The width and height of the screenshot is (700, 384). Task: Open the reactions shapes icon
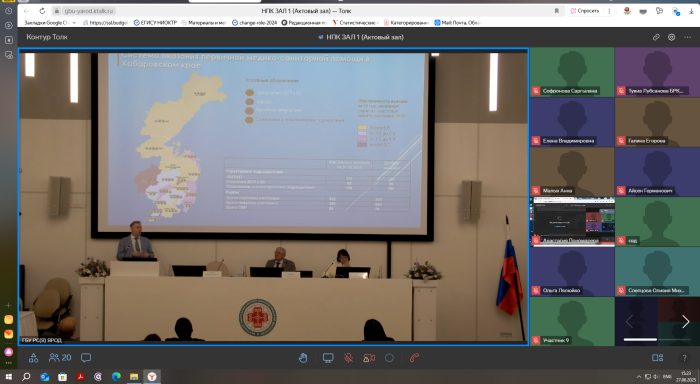coord(33,358)
